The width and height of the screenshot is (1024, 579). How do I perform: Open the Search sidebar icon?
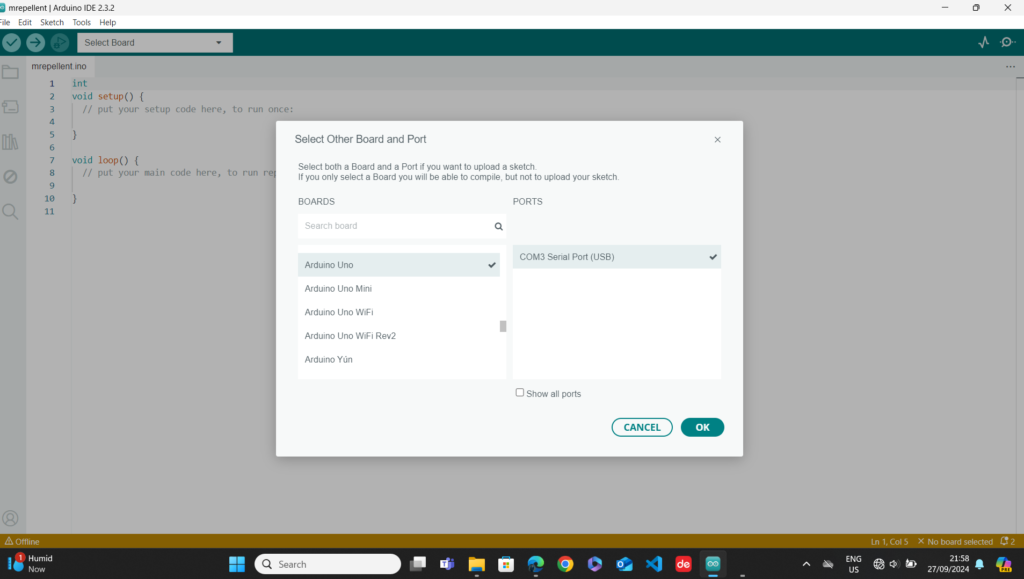10,211
